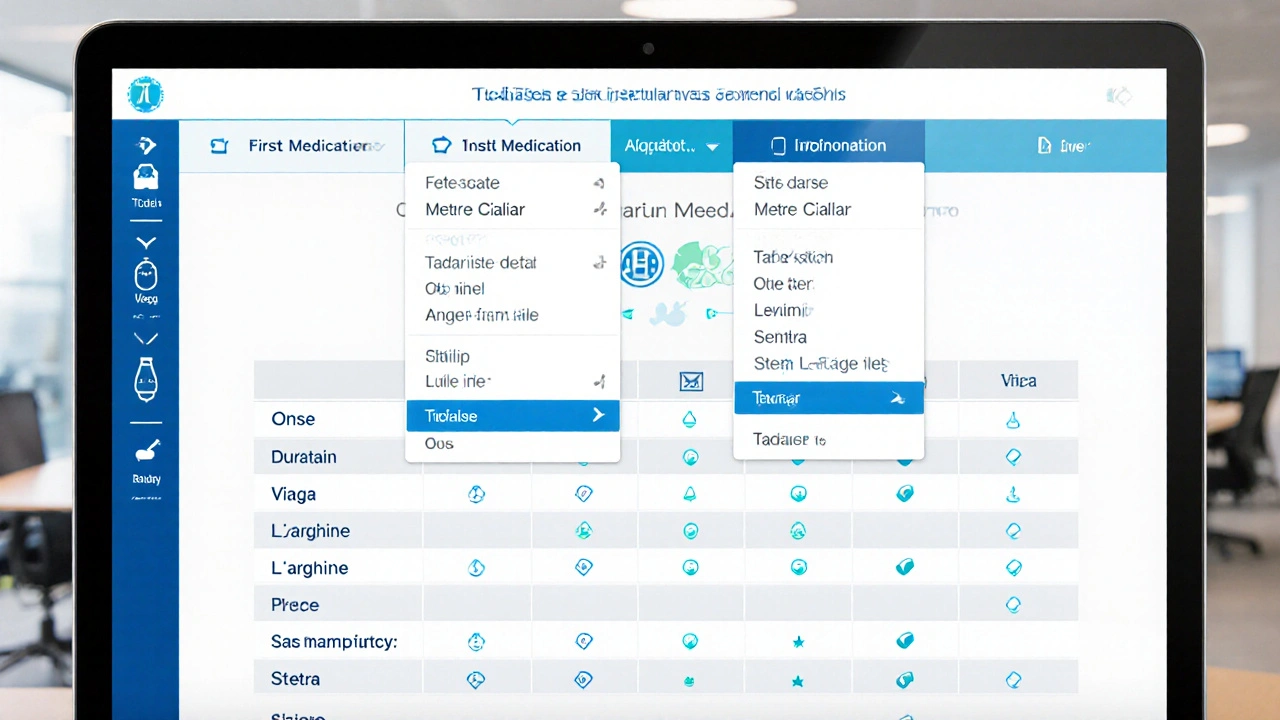This screenshot has height=720, width=1280.
Task: Click the circular app logo in the top-left corner
Action: pos(145,95)
